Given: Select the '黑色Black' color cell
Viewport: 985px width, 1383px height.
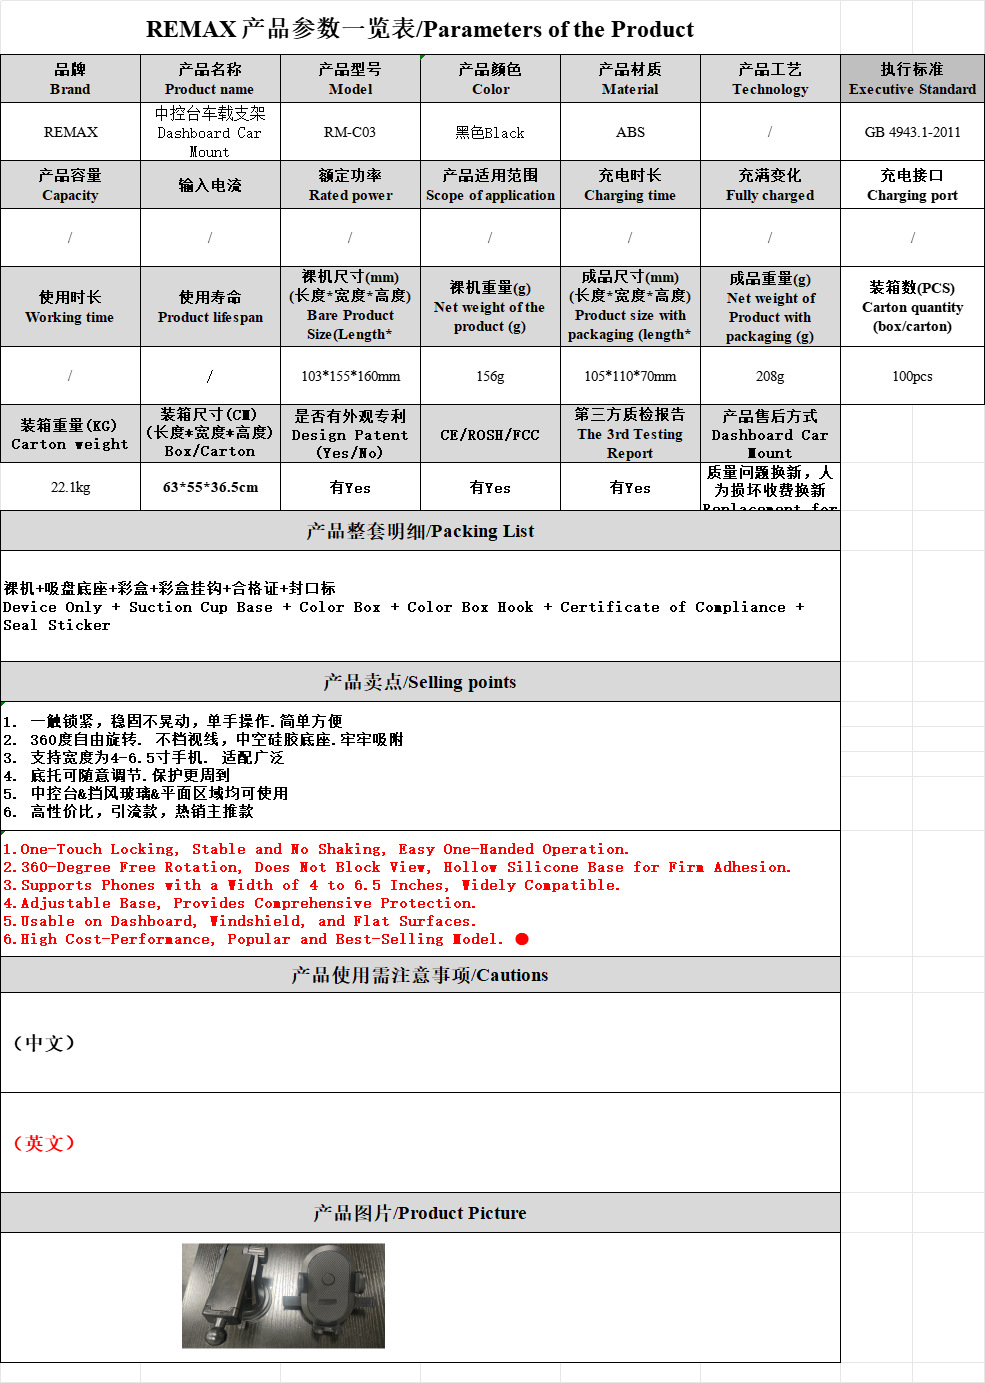Looking at the screenshot, I should [x=490, y=132].
